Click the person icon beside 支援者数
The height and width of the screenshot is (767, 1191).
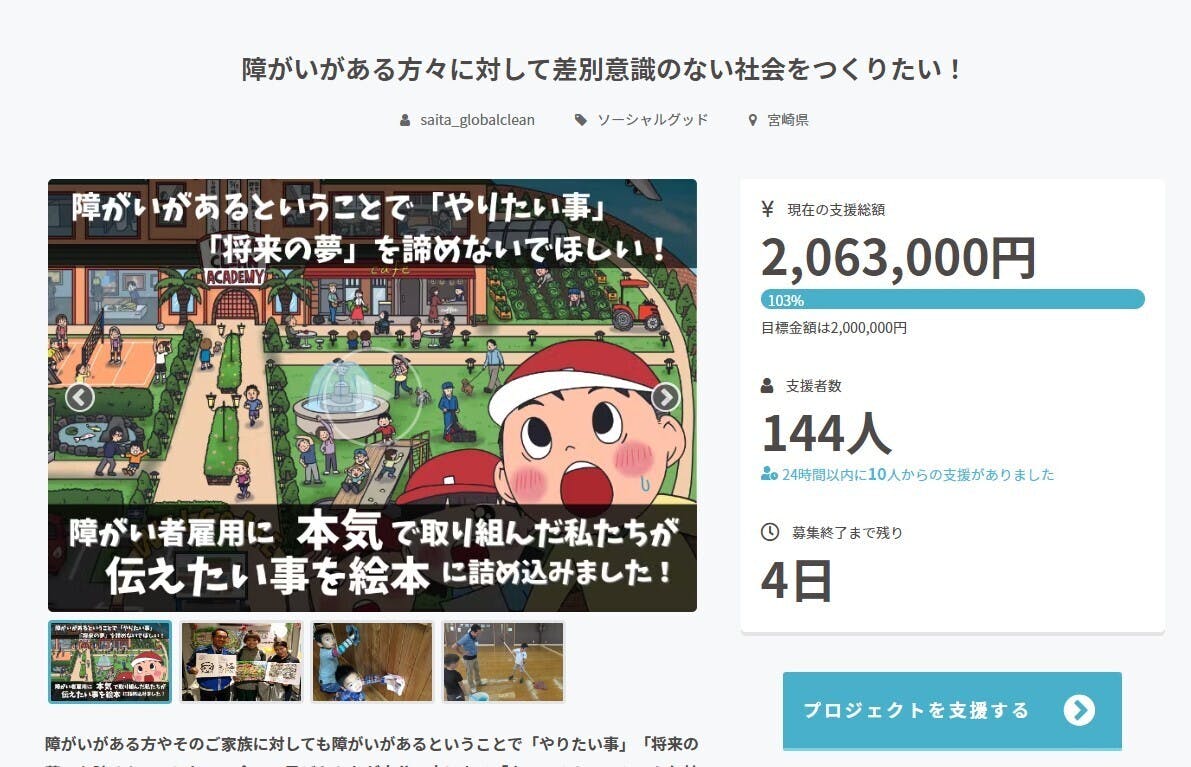click(x=767, y=386)
